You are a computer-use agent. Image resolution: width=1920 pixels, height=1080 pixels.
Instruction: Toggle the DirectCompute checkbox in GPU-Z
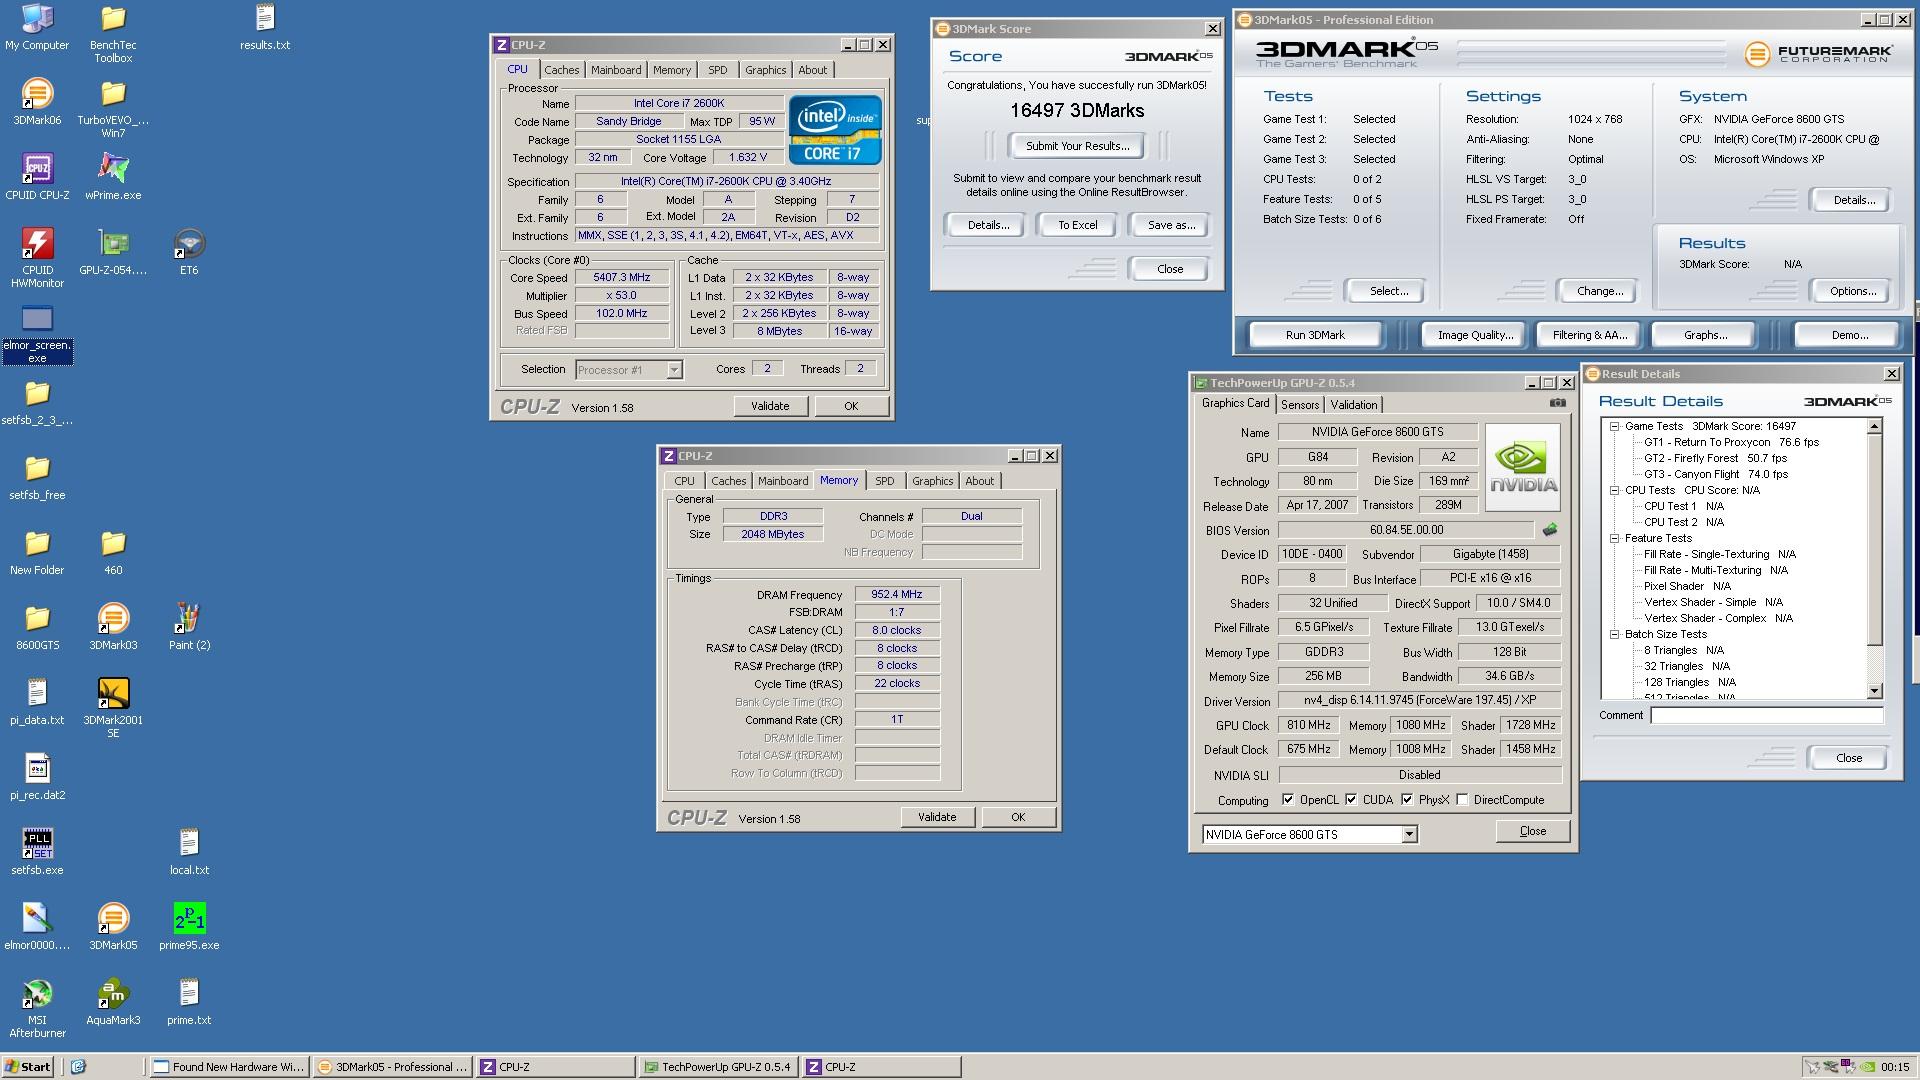coord(1462,799)
